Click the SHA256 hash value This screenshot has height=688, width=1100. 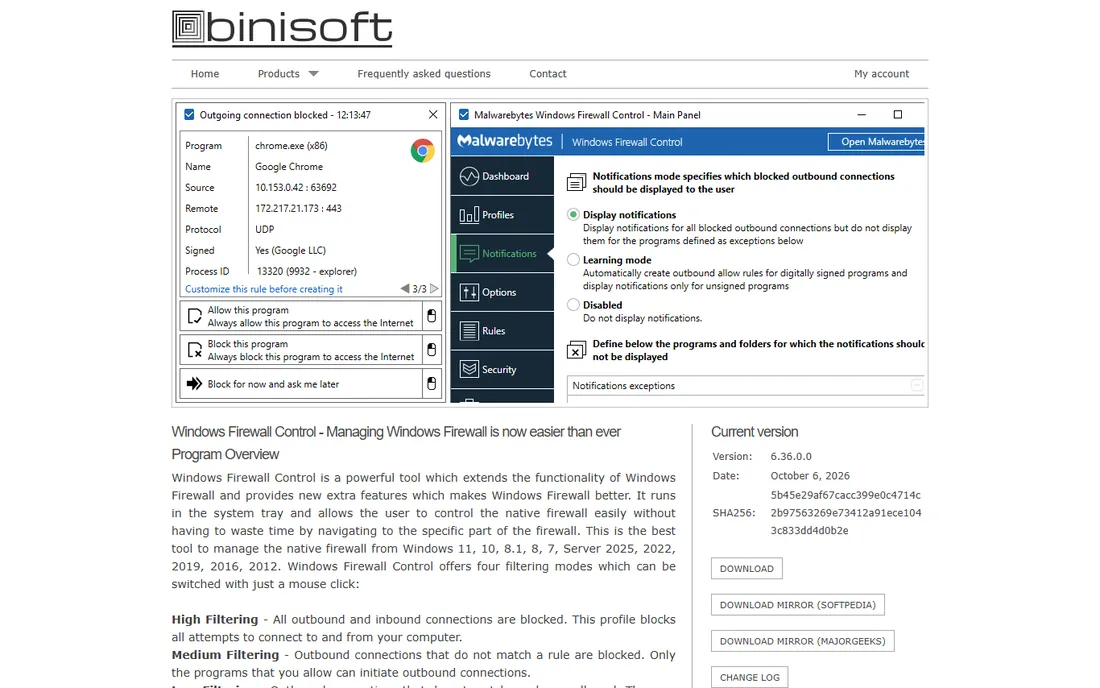pyautogui.click(x=845, y=513)
